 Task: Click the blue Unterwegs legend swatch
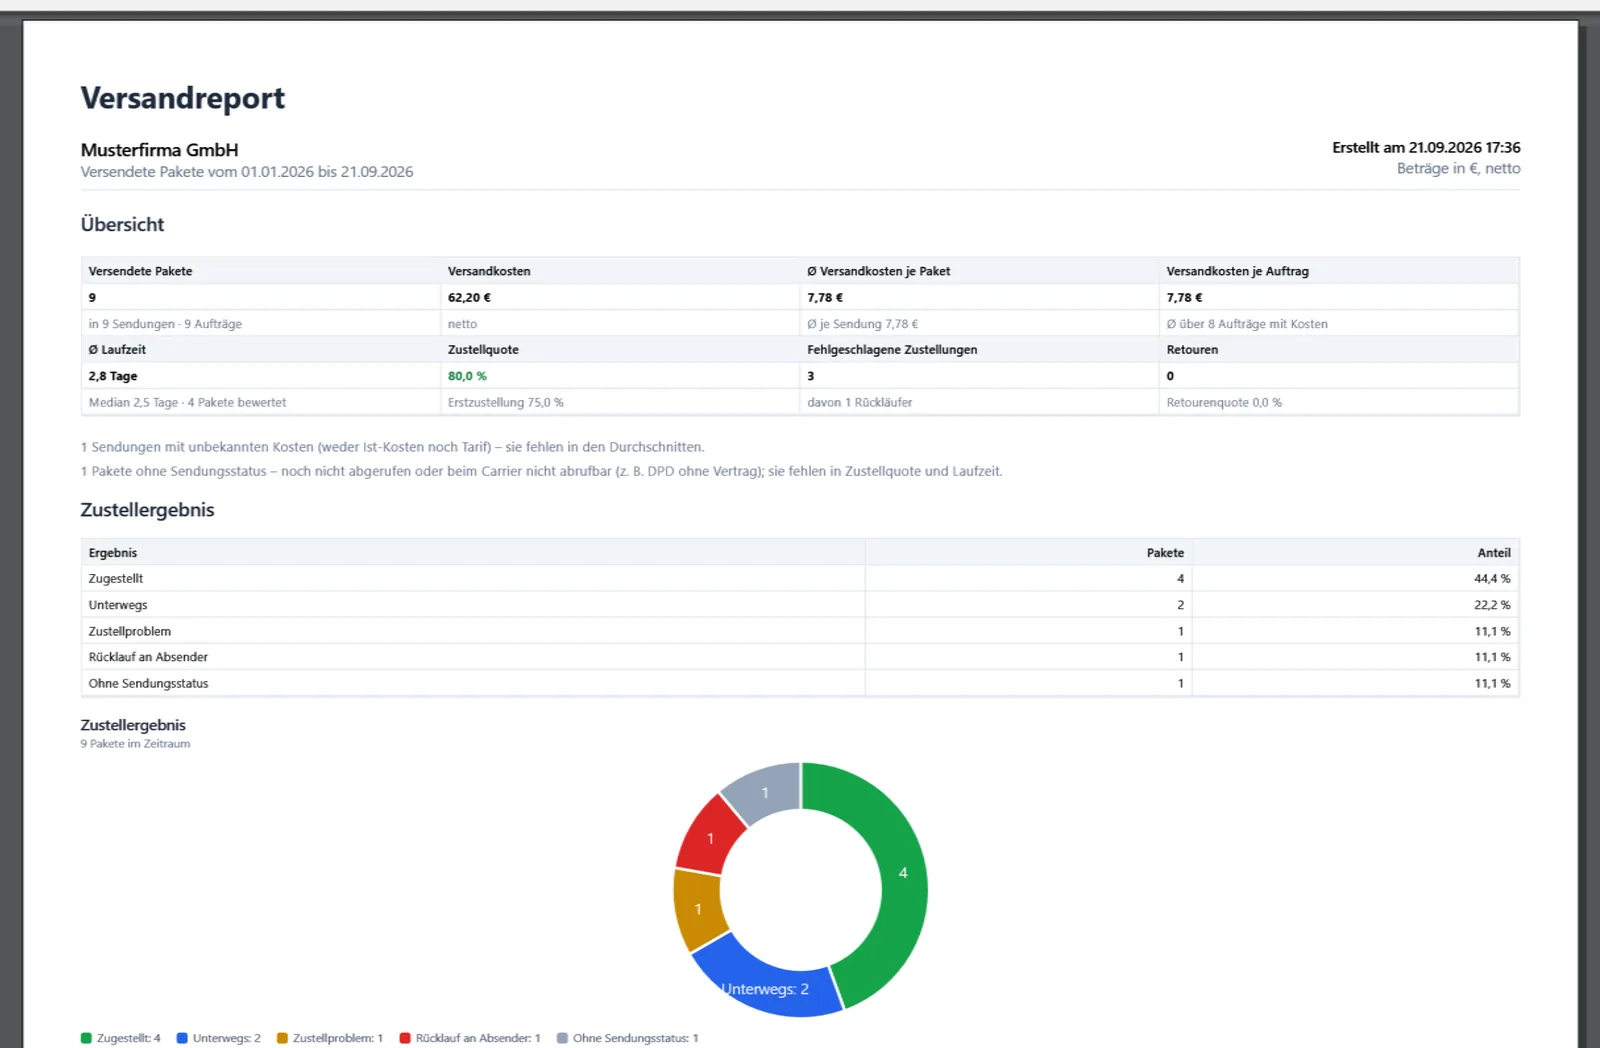(182, 1038)
